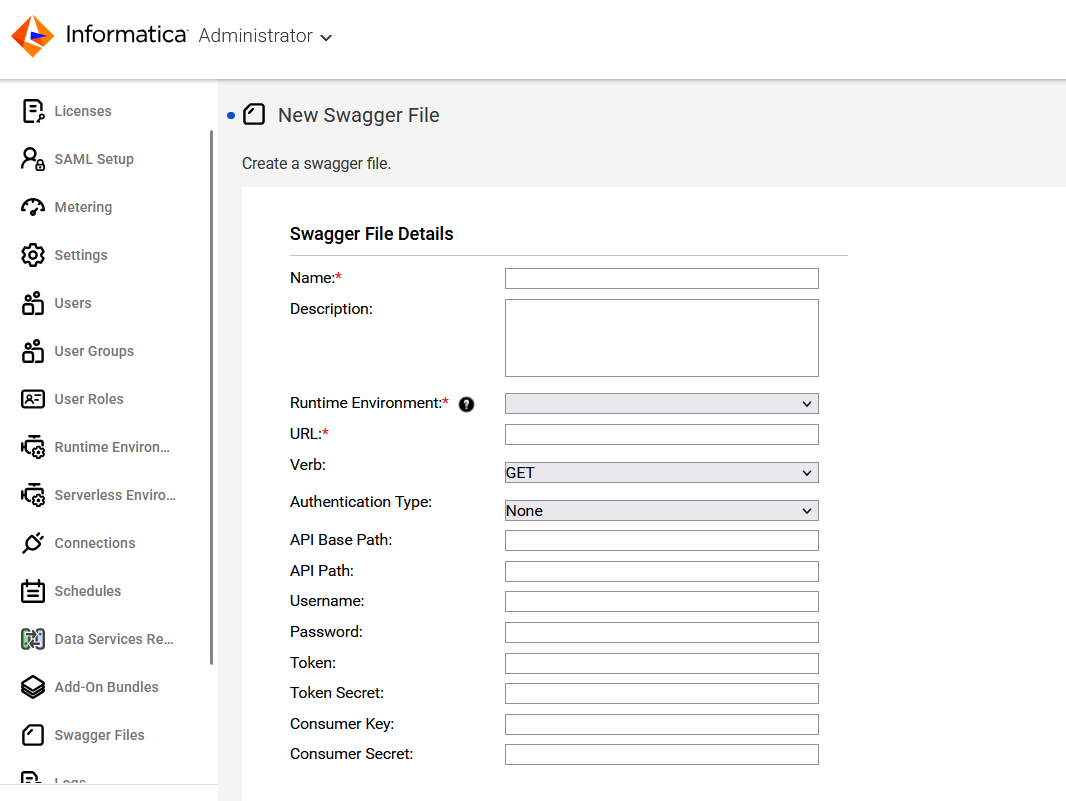Expand the Runtime Environment dropdown
Image resolution: width=1066 pixels, height=801 pixels.
(661, 403)
